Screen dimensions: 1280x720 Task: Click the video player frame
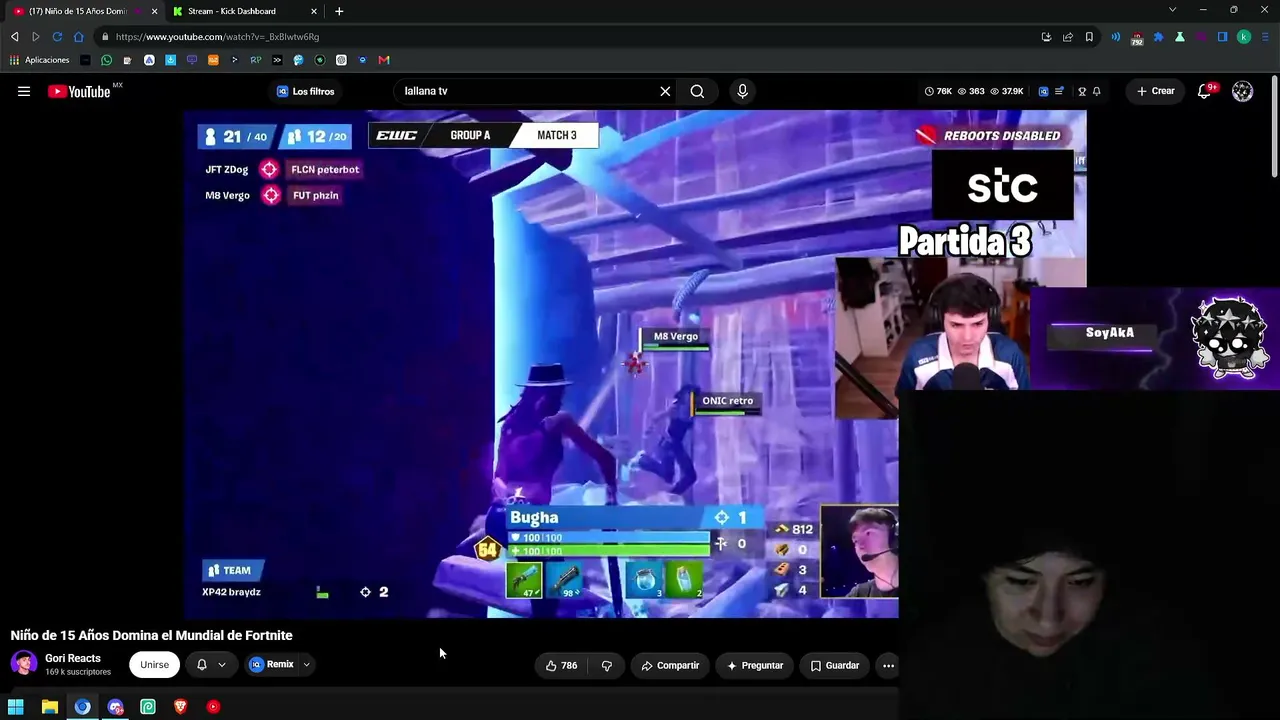point(635,364)
